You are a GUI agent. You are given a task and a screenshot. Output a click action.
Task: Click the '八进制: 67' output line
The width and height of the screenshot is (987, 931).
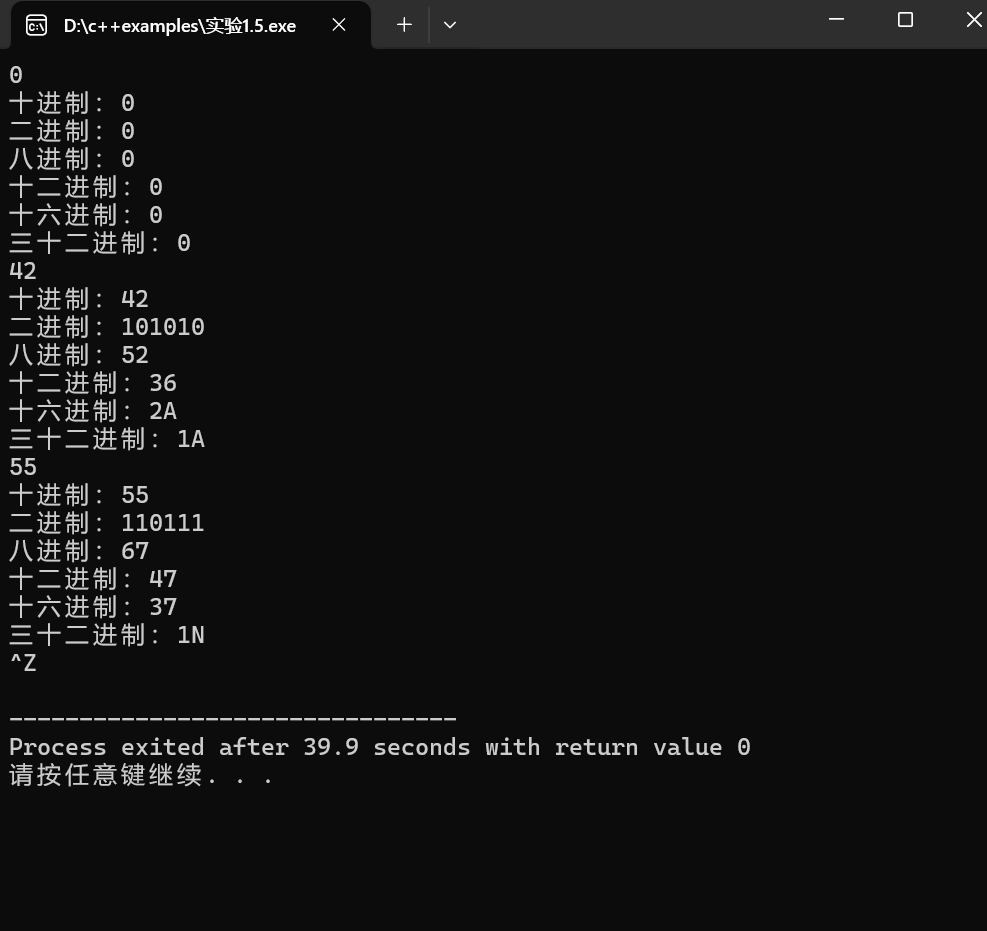(79, 551)
